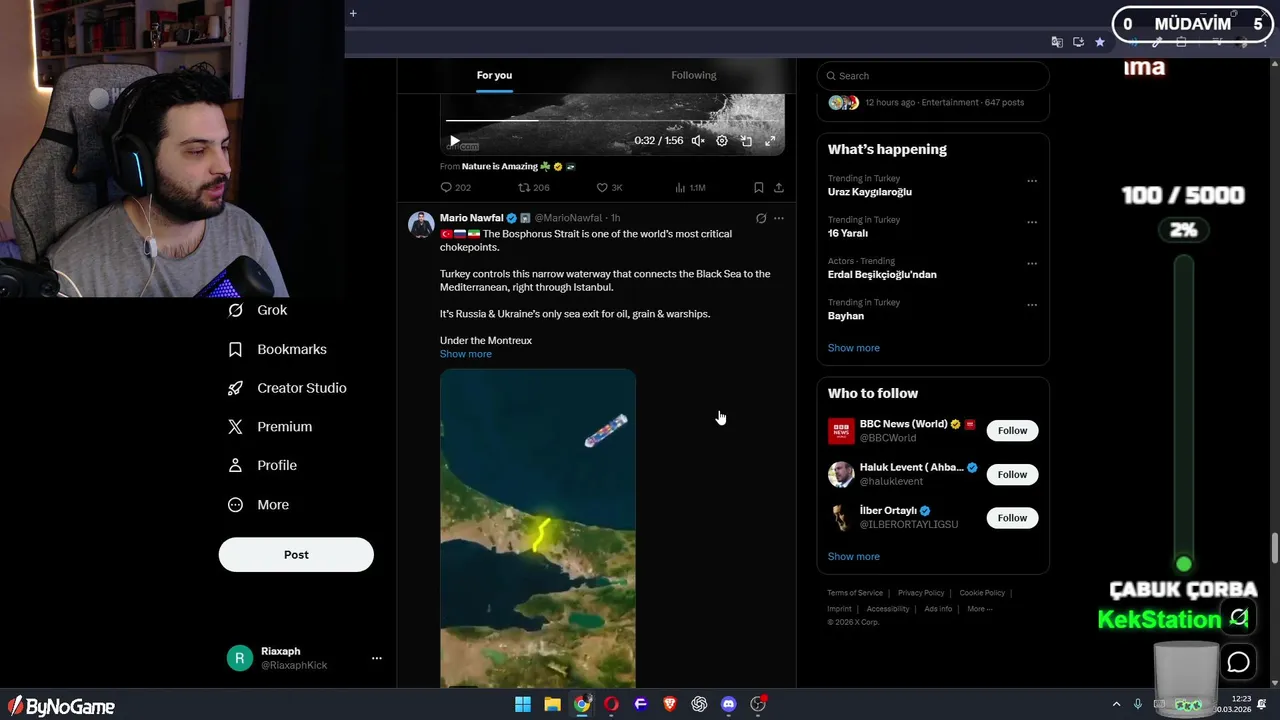Image resolution: width=1280 pixels, height=720 pixels.
Task: Open Premium from the sidebar
Action: coord(271,427)
